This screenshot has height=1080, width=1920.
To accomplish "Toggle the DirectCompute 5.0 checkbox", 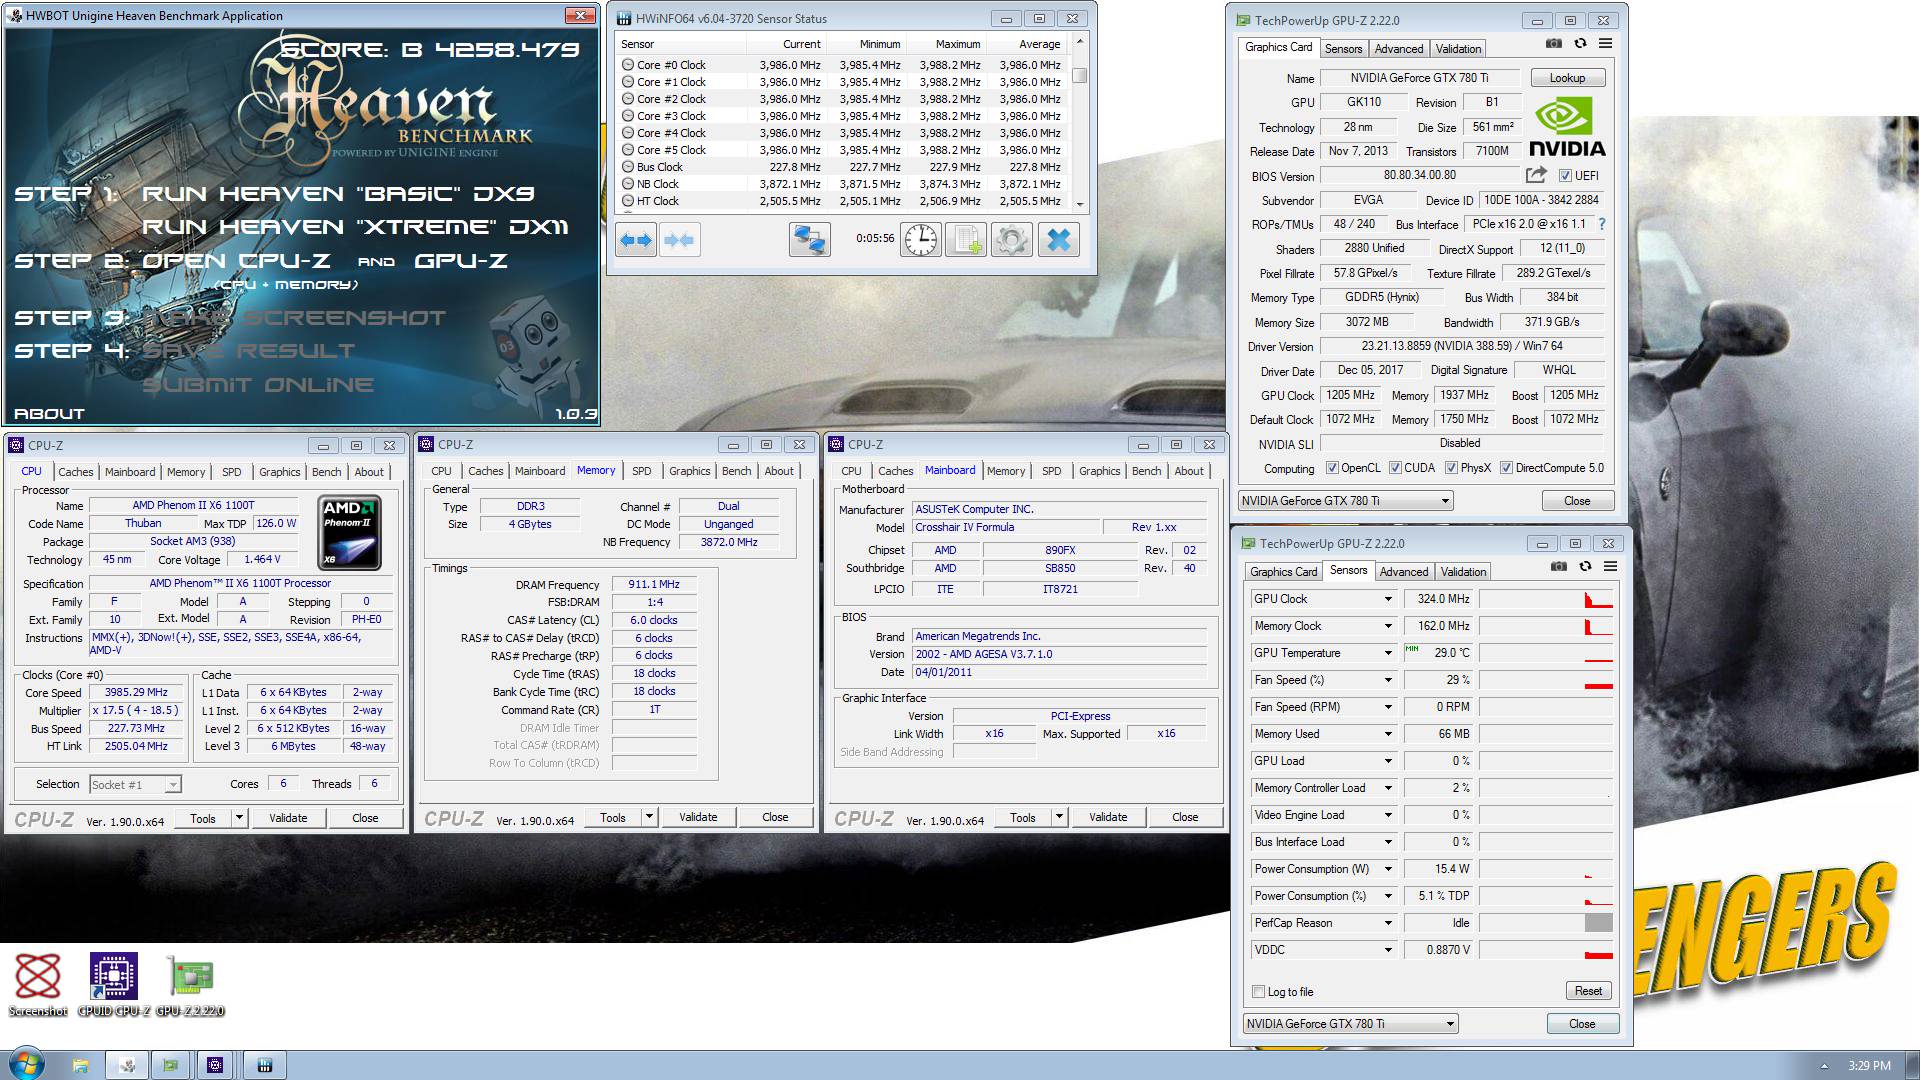I will (1506, 468).
